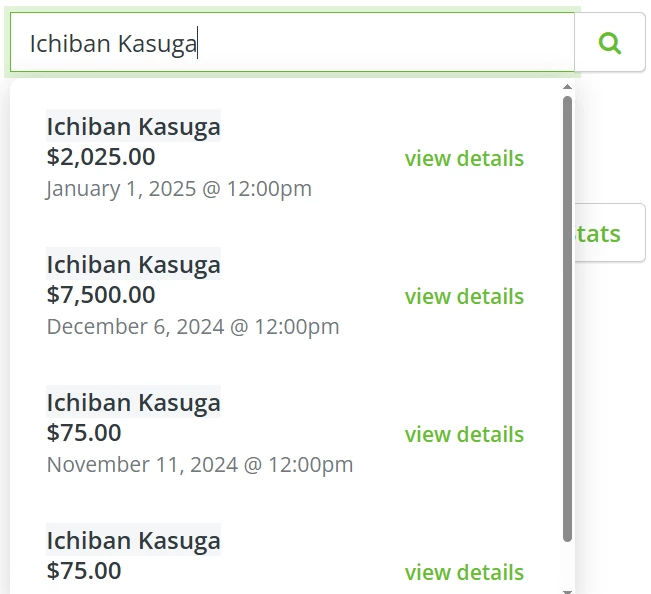This screenshot has height=594, width=651.
Task: Click the results list scrollbar thumb
Action: tap(567, 320)
